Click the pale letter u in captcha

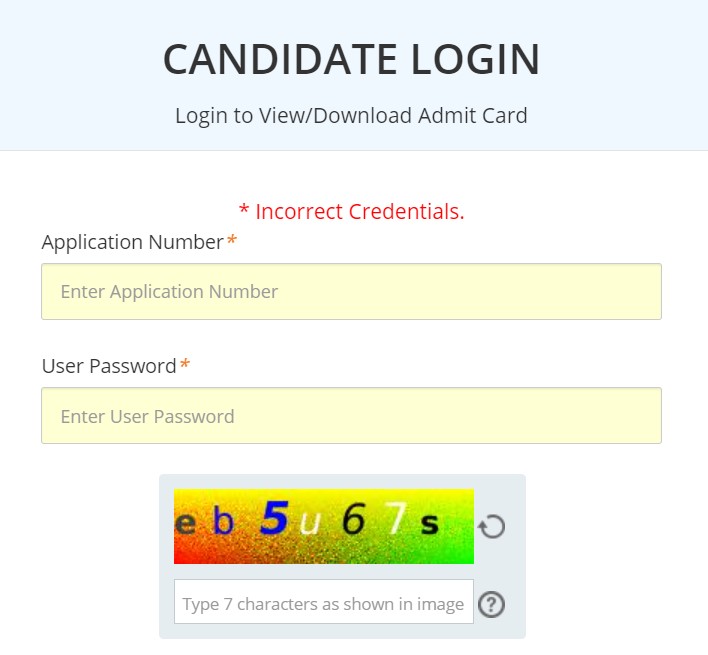(310, 523)
